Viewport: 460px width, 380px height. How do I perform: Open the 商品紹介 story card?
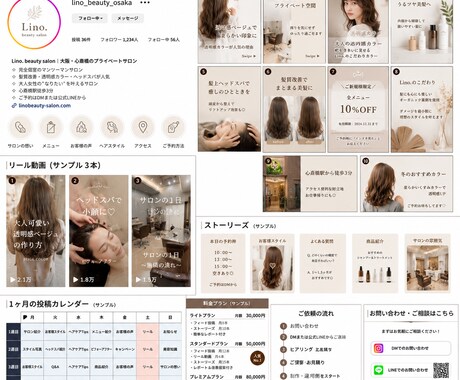coord(375,263)
